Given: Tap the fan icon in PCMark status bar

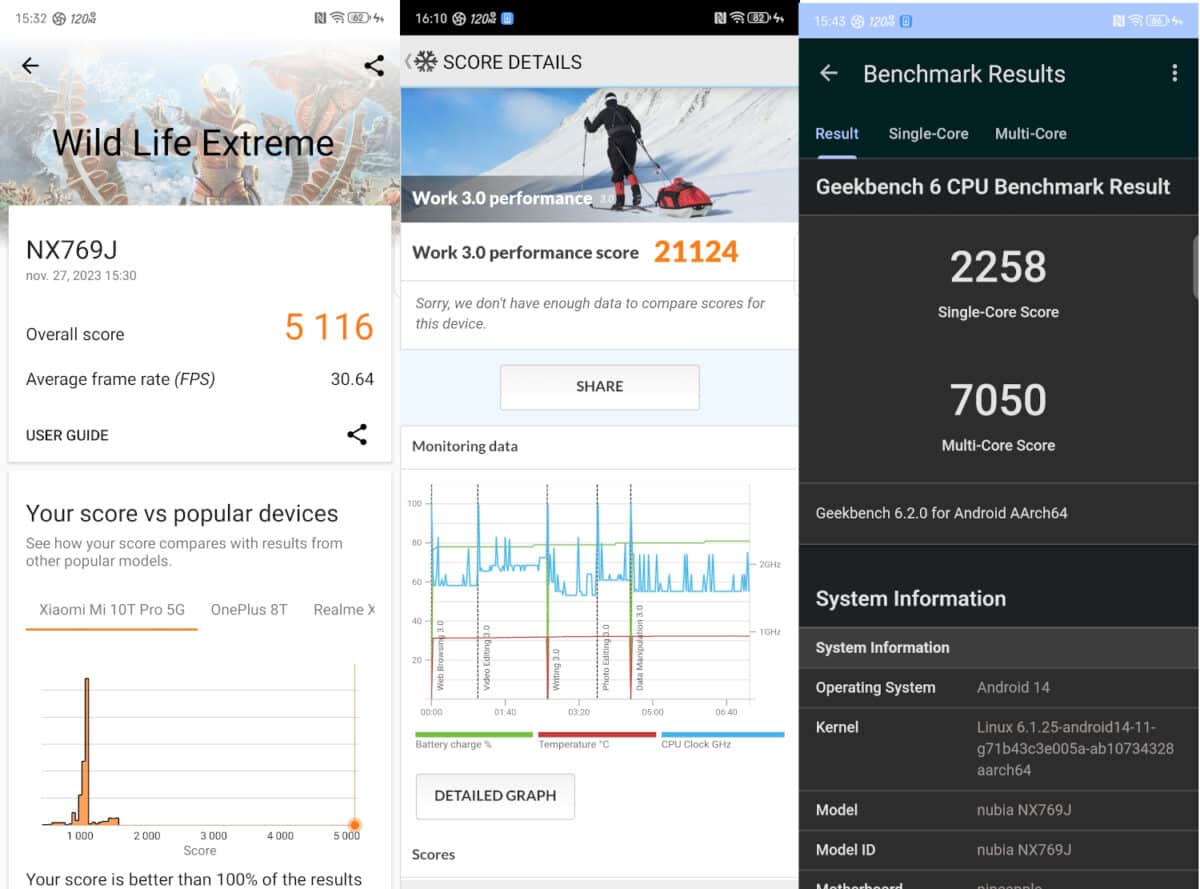Looking at the screenshot, I should pos(459,18).
